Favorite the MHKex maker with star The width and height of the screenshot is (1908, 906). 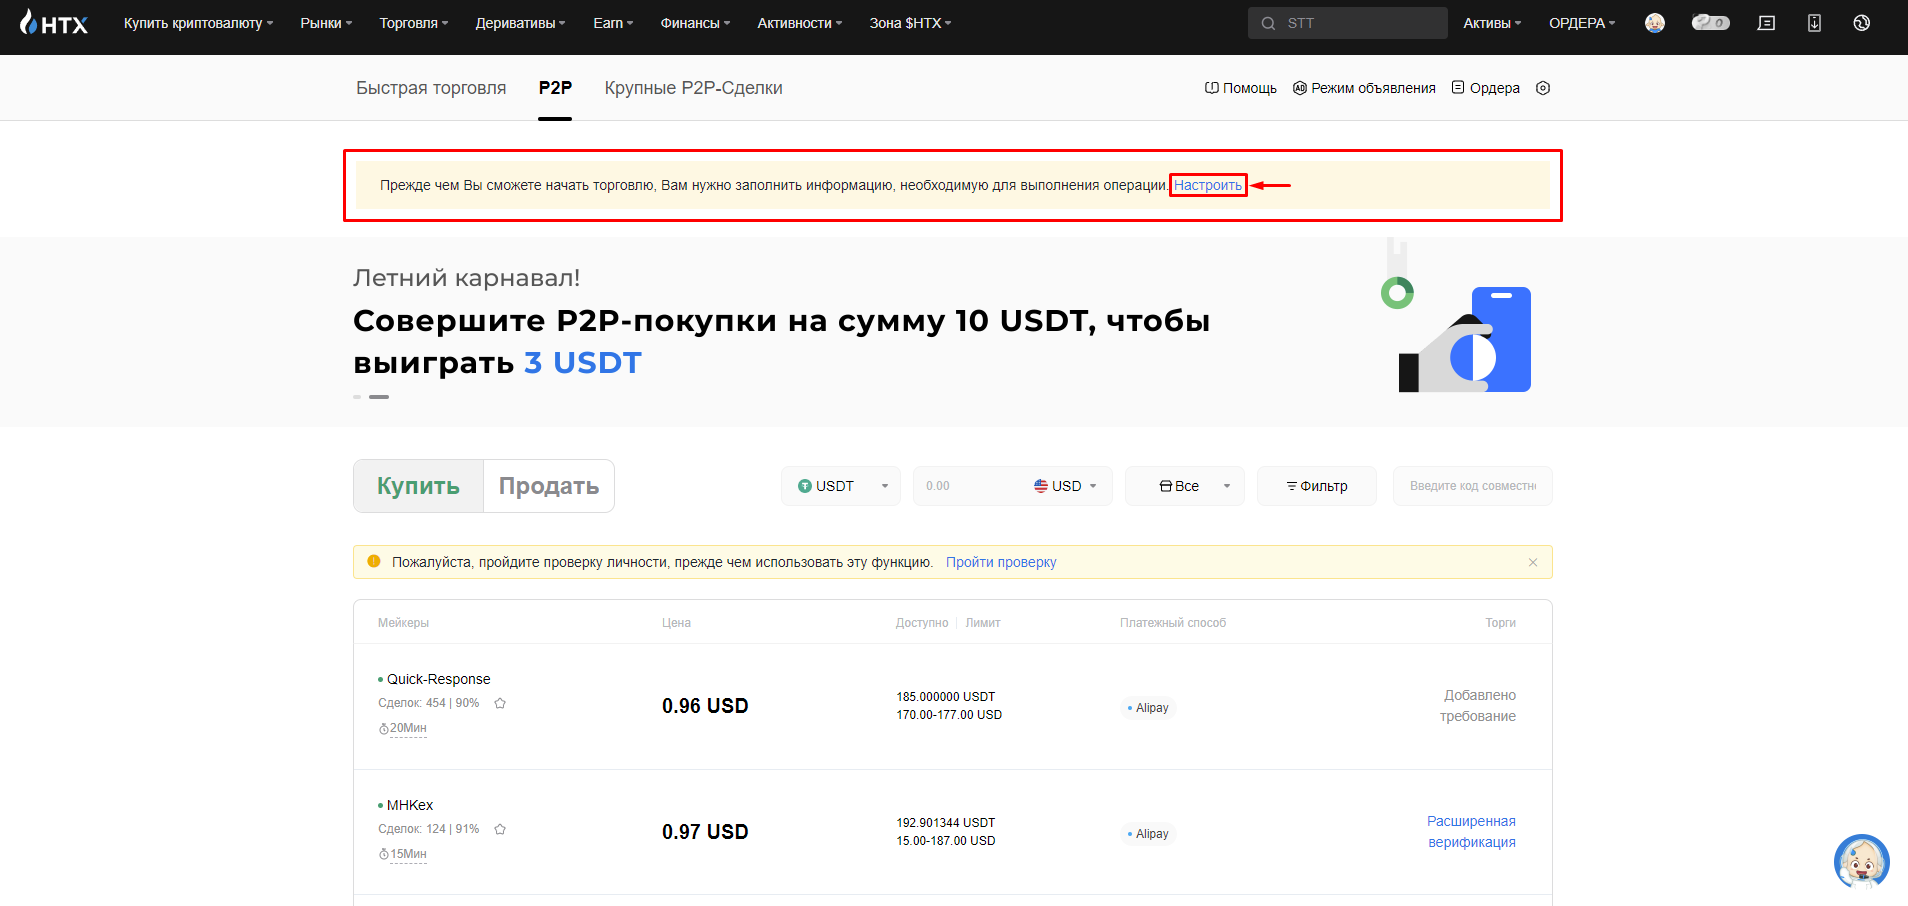pyautogui.click(x=500, y=829)
